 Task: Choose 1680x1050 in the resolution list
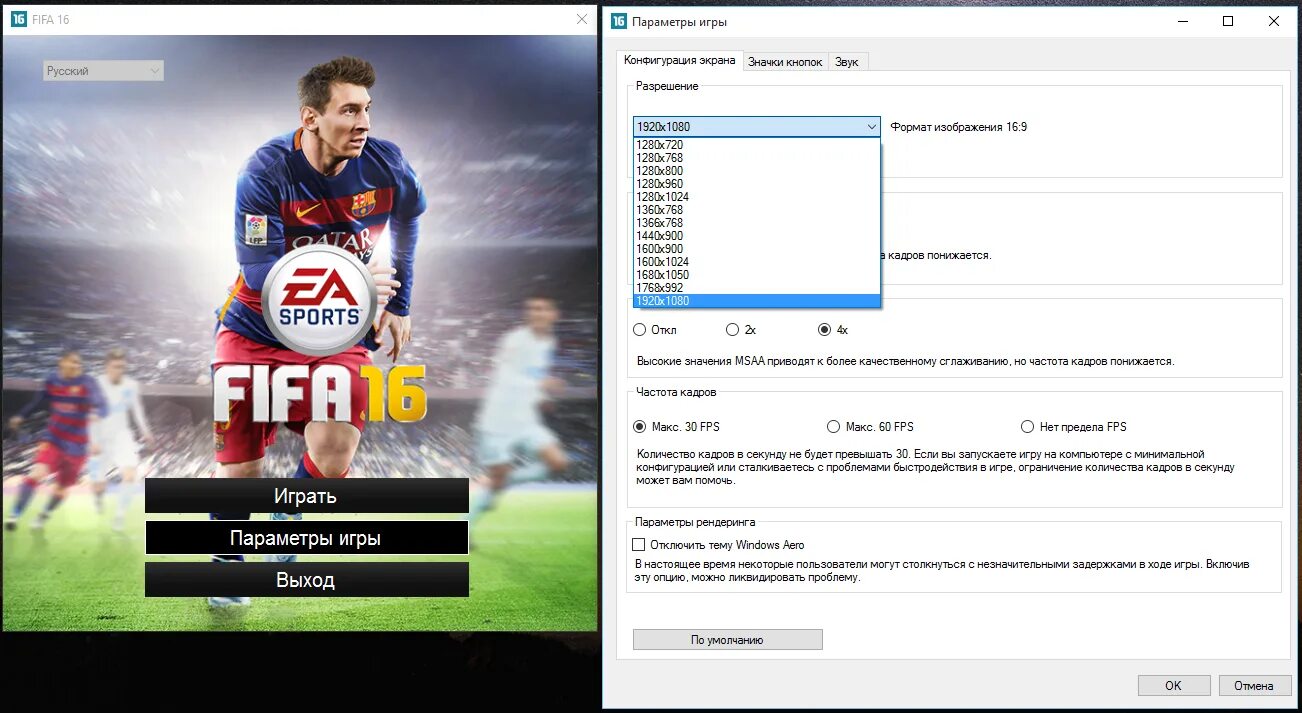point(757,275)
